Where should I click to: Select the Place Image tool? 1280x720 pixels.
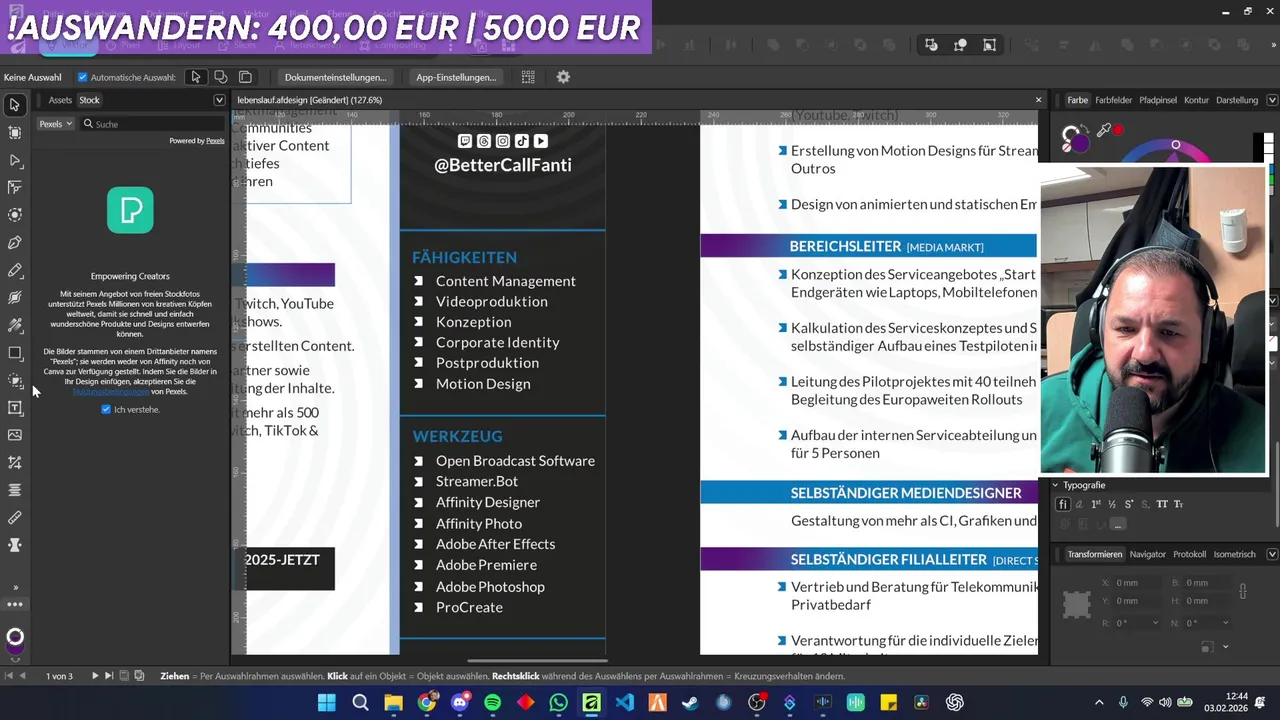click(15, 435)
